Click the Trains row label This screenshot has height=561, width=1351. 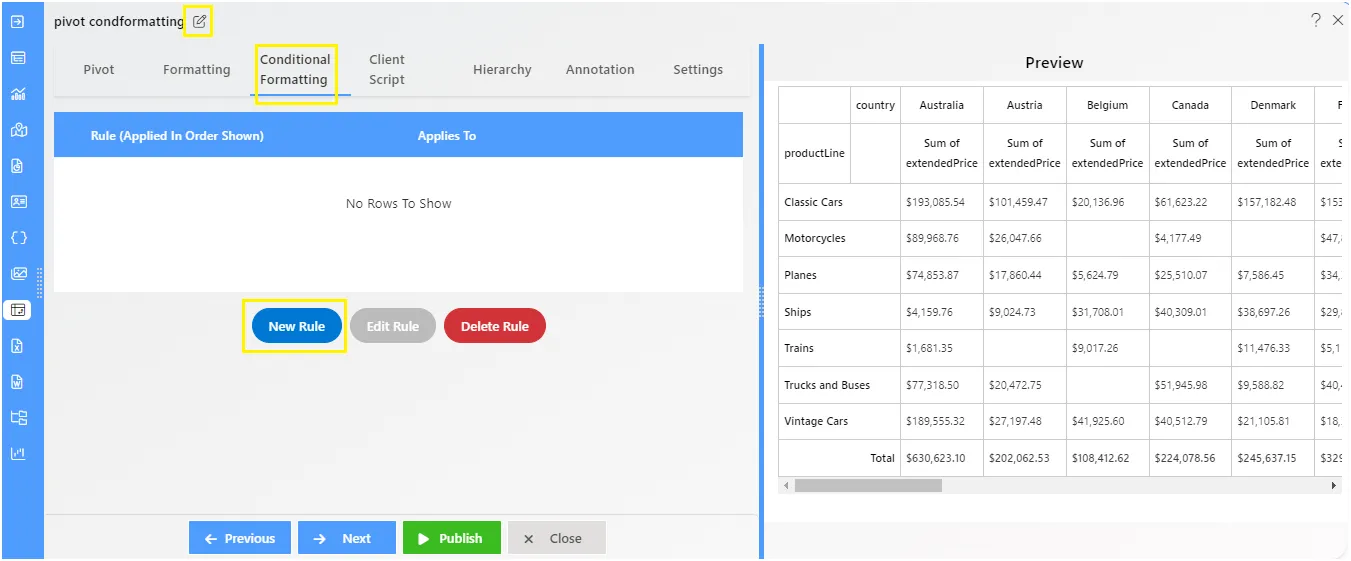(x=799, y=348)
